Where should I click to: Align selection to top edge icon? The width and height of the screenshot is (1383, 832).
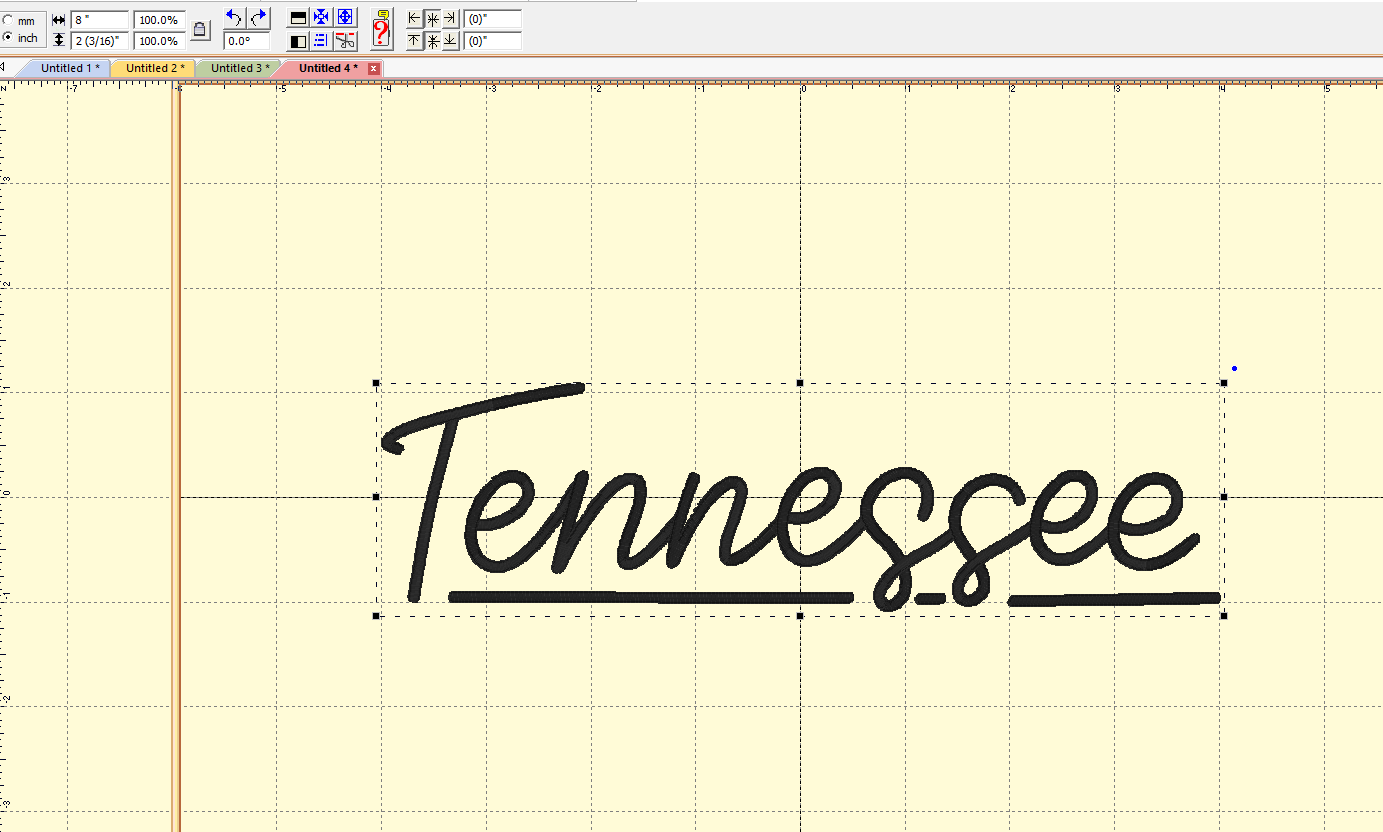[x=415, y=41]
